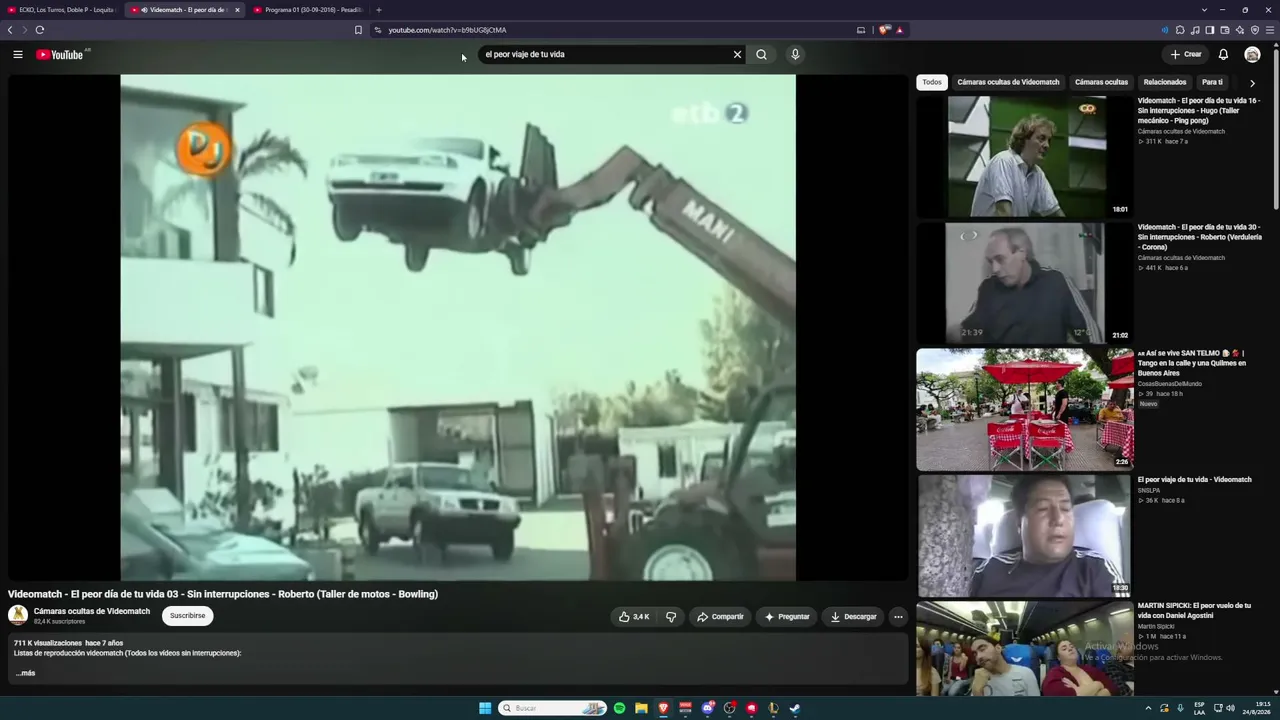Open thumbnail of El peor día 16 Hugo video

pos(1025,156)
